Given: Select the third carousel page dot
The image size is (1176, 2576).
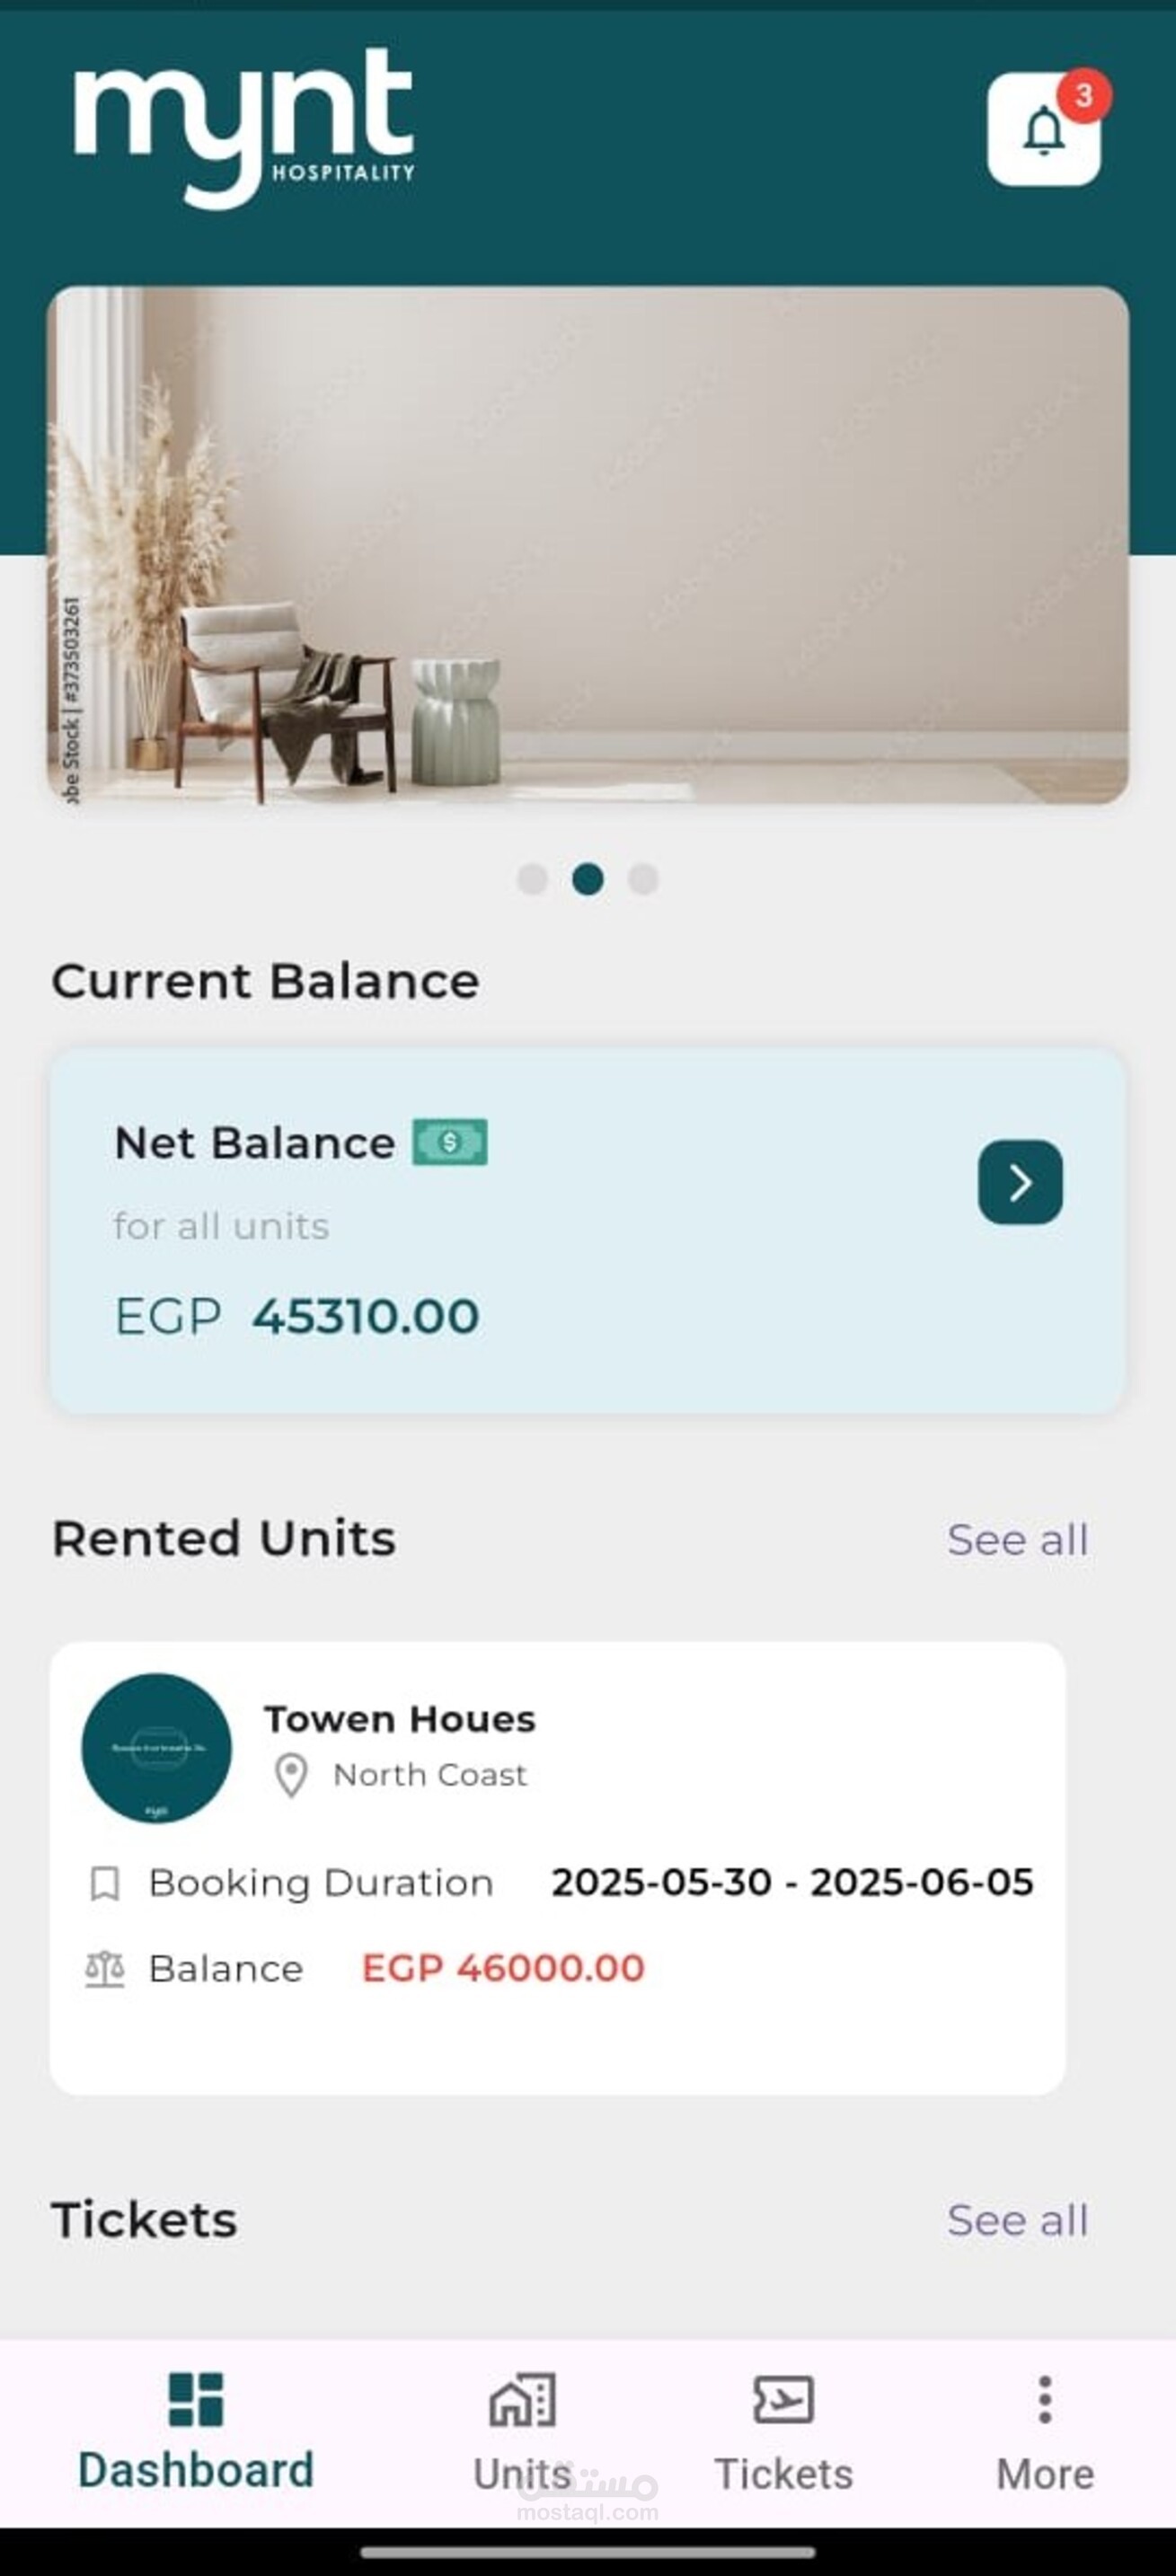Looking at the screenshot, I should click(x=643, y=879).
